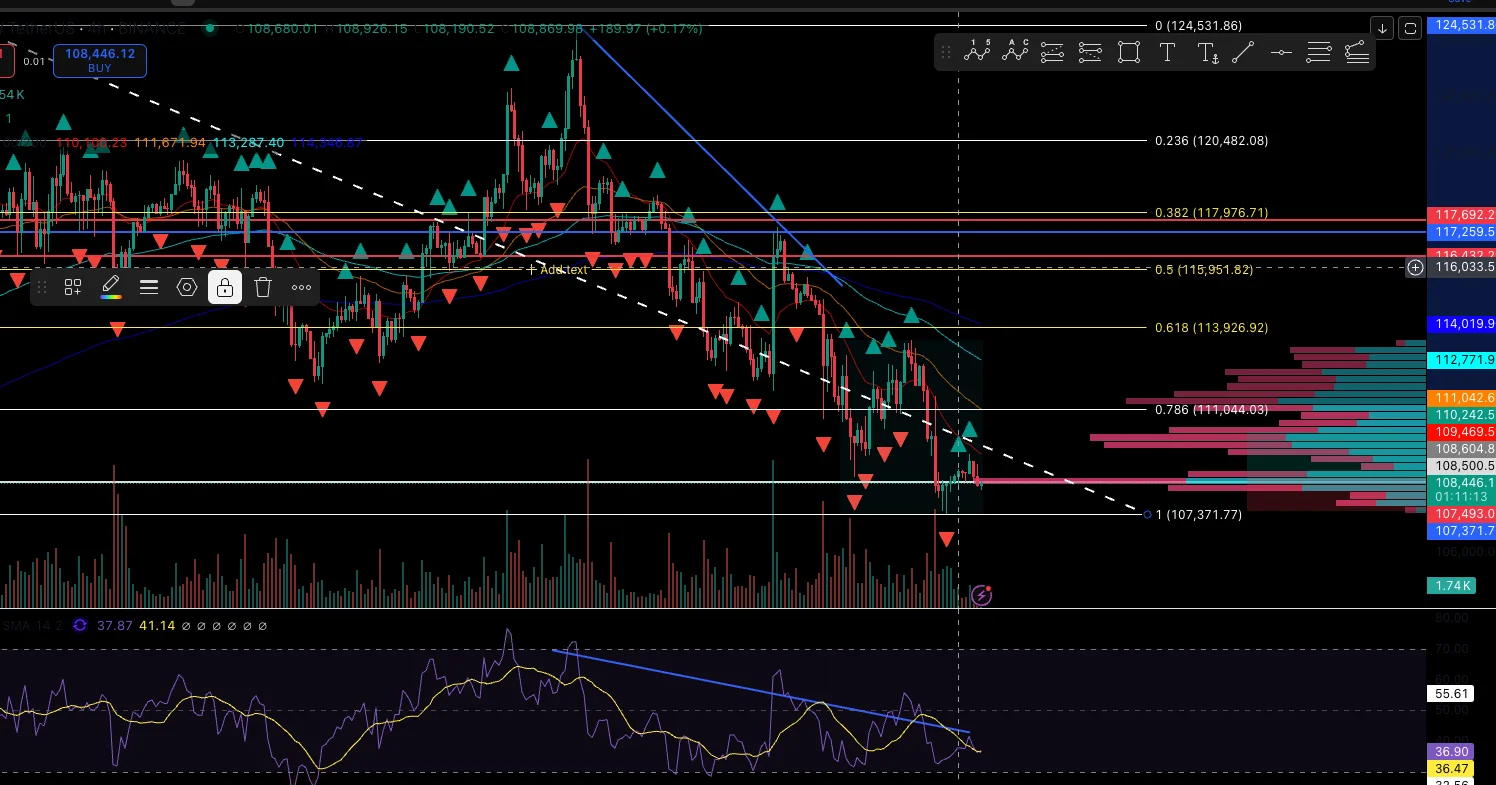
Task: Click the down-arrow button at top right
Action: pos(1381,28)
